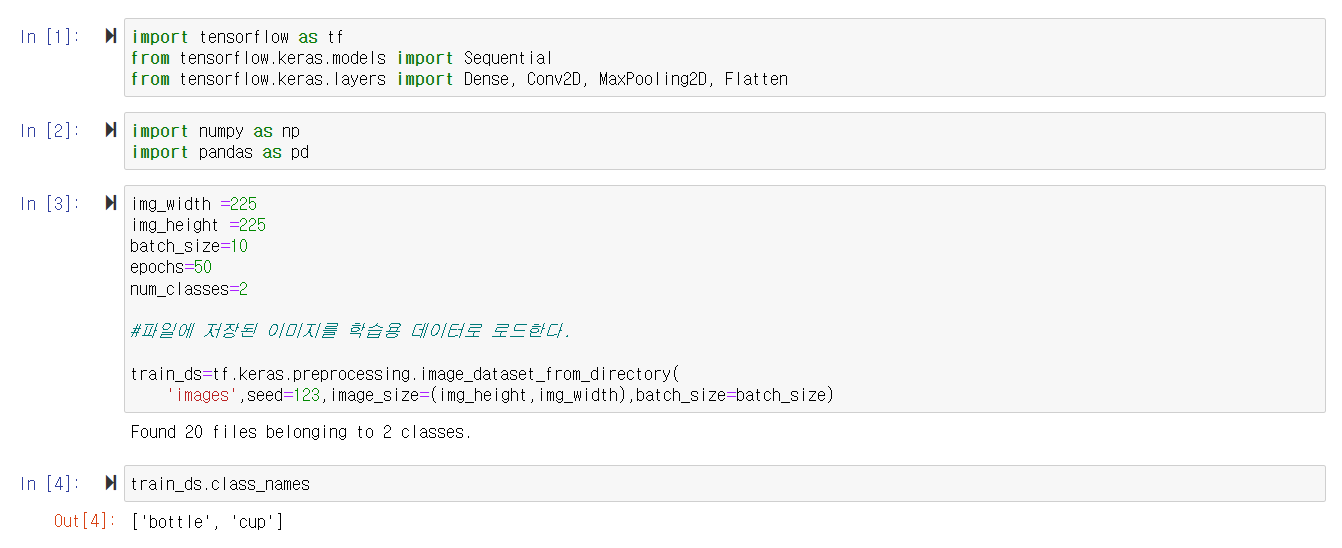1342x548 pixels.
Task: Place cursor in 'import tensorflow as tf' line
Action: tap(237, 37)
